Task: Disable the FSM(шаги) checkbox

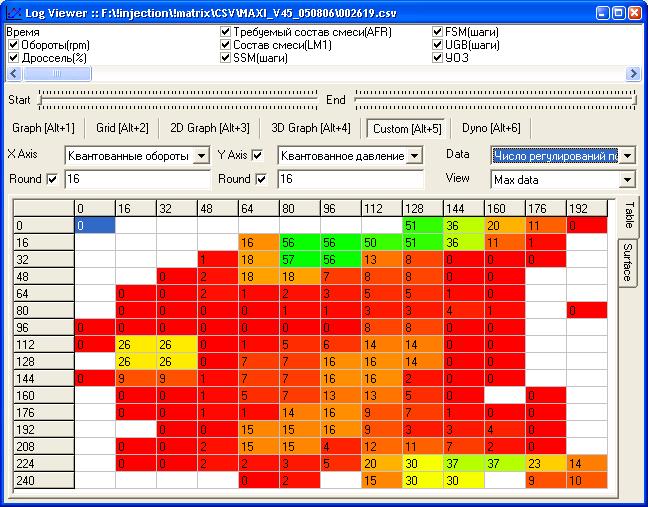Action: click(x=438, y=32)
